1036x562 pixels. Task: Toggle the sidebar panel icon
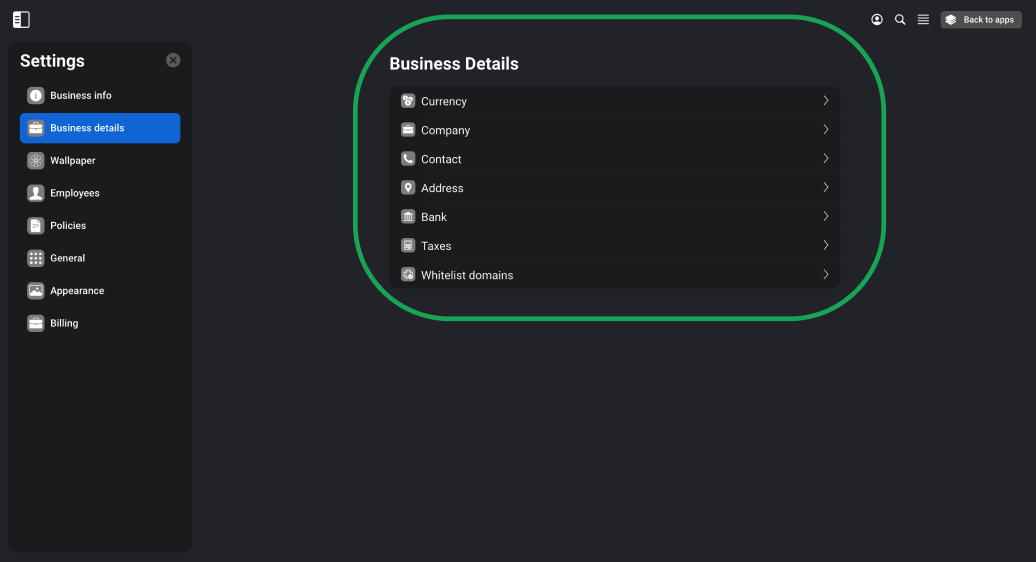(21, 20)
